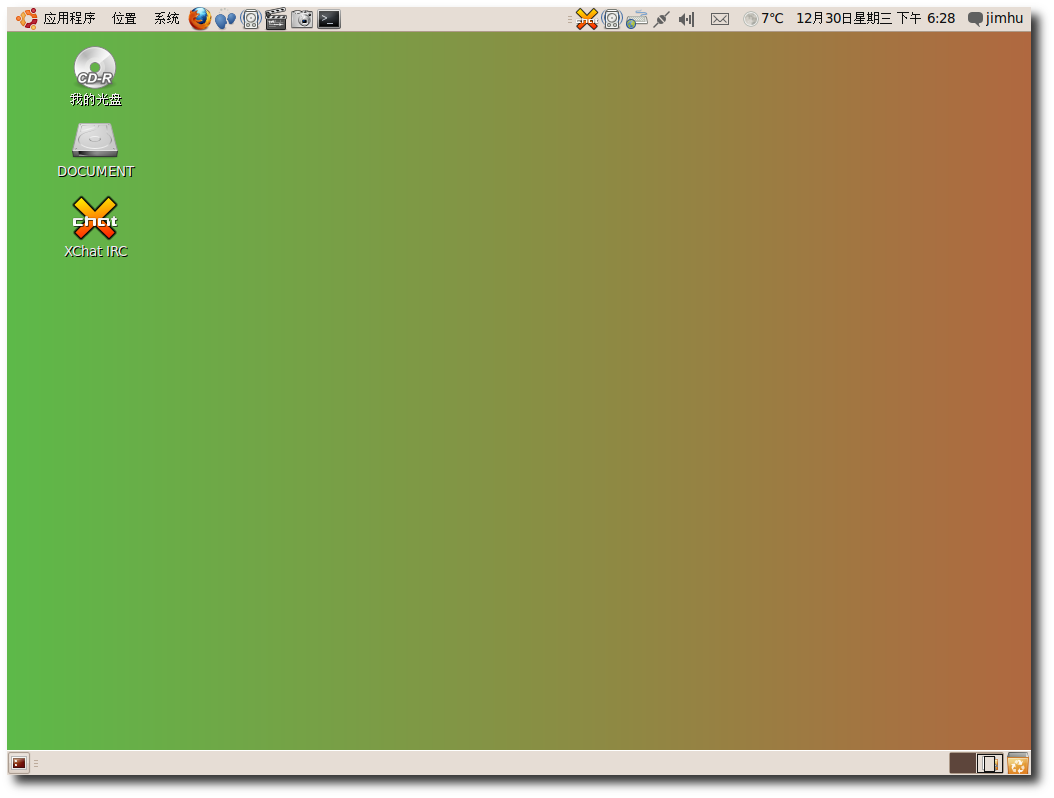The image size is (1054, 798).
Task: Open the 位置 places menu
Action: pyautogui.click(x=124, y=18)
